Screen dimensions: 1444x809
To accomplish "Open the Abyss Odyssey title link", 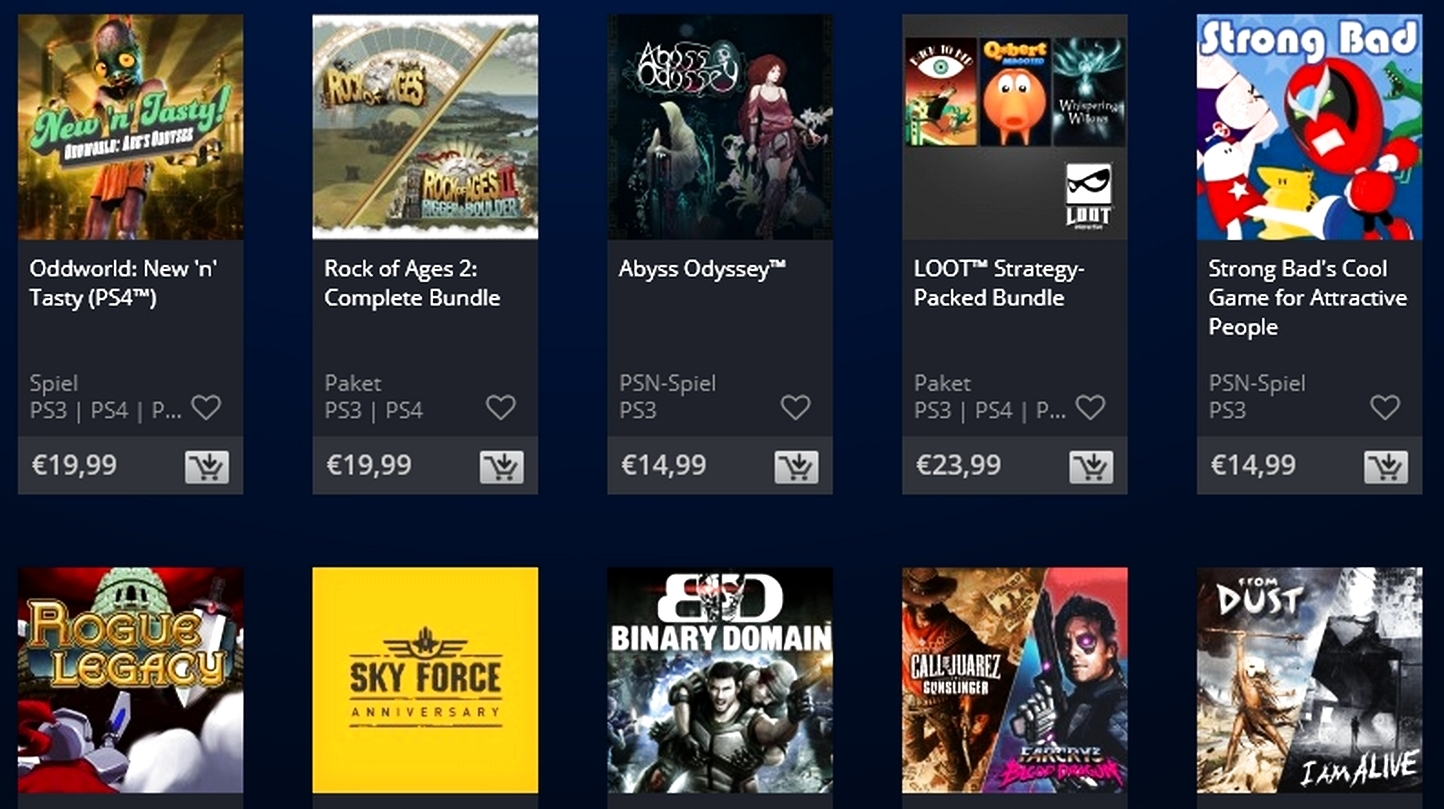I will coord(702,269).
